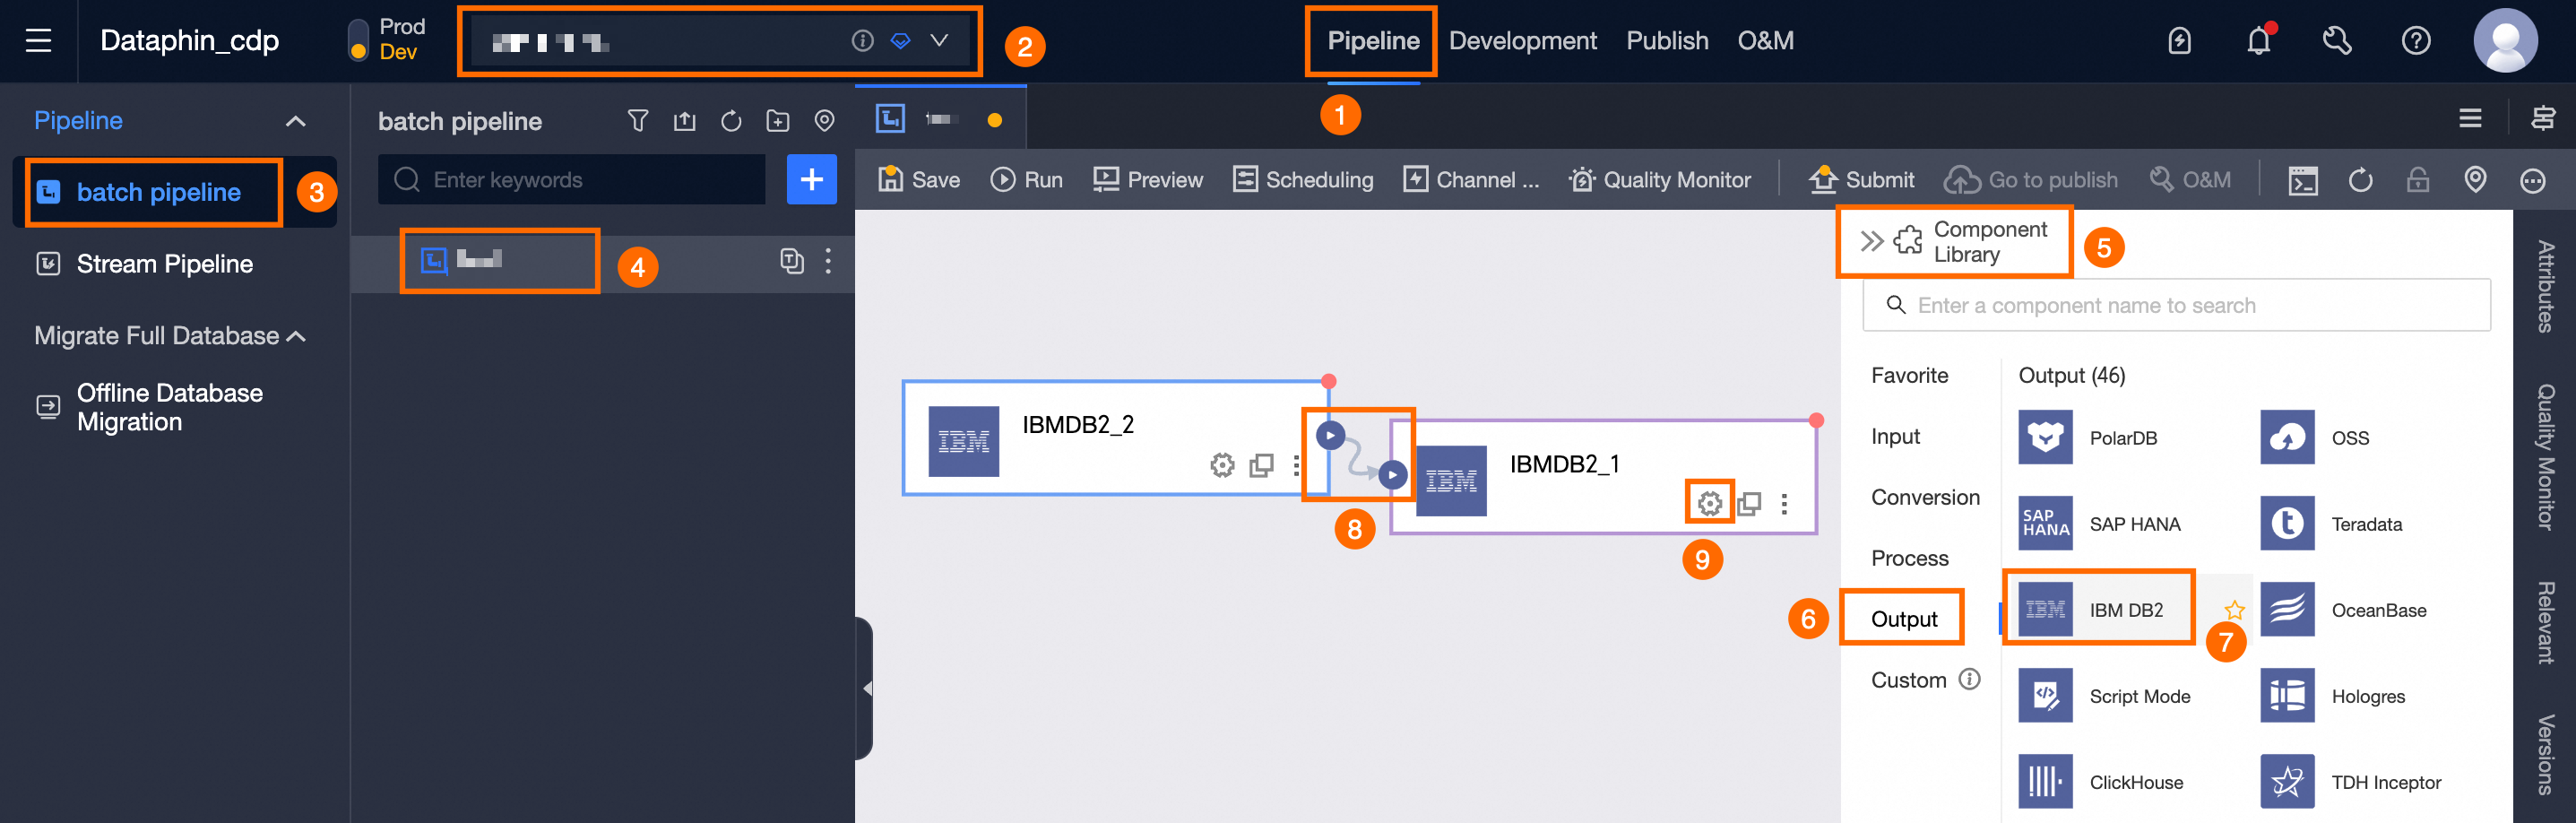2576x823 pixels.
Task: Open Channel settings in toolbar
Action: pos(1471,180)
